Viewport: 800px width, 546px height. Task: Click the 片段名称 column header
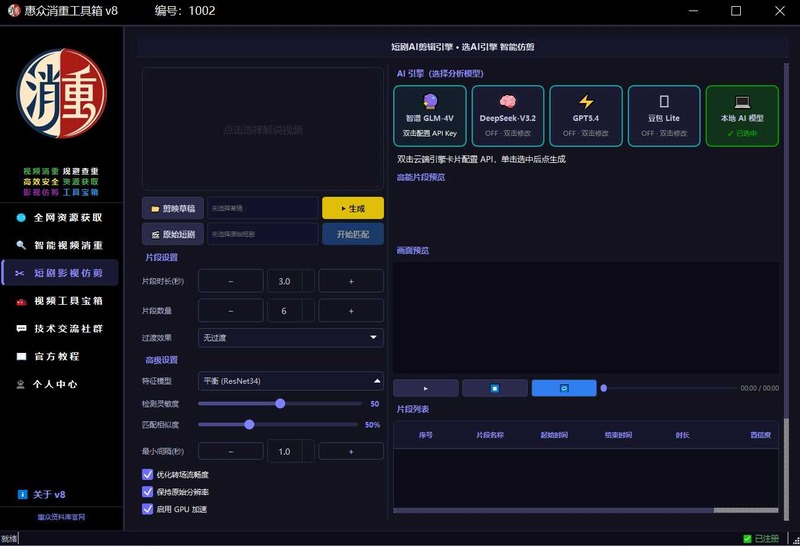pos(490,435)
